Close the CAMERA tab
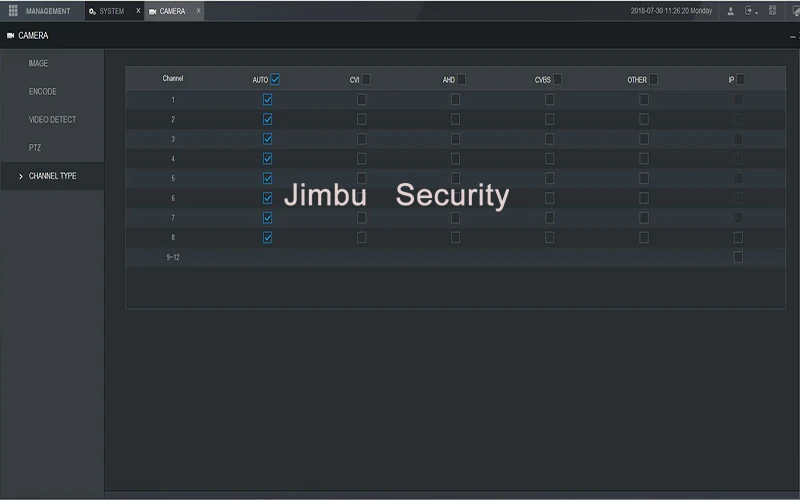This screenshot has height=500, width=800. coord(198,11)
